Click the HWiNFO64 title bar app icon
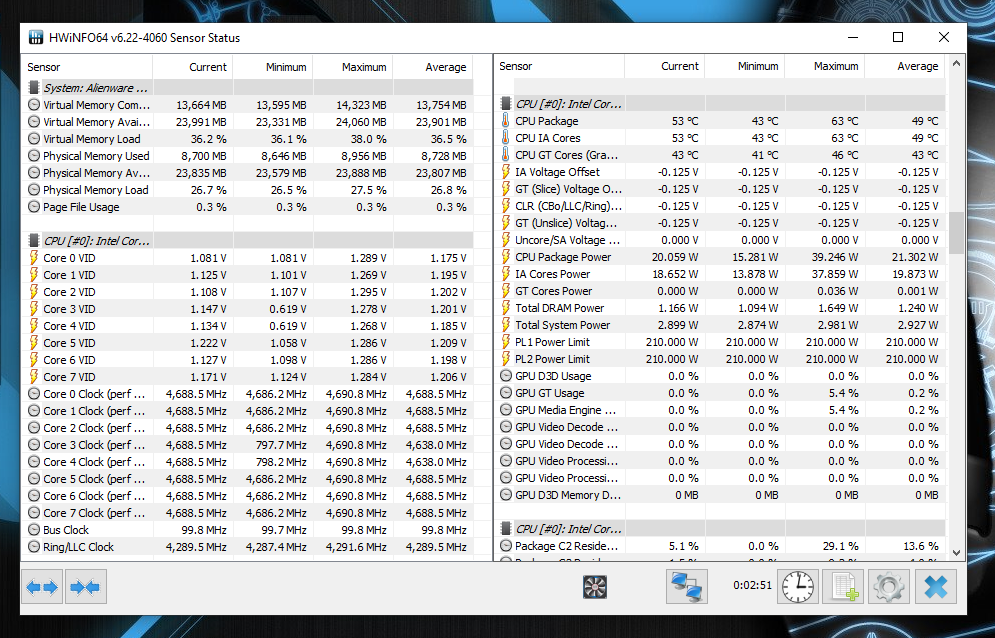 (36, 37)
